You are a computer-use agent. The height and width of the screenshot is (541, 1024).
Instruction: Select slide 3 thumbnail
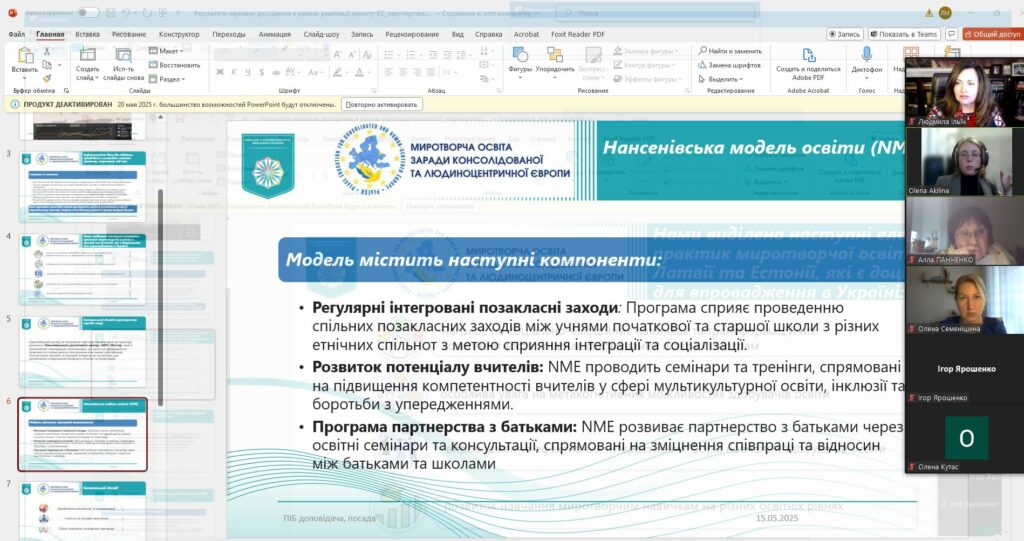point(82,186)
